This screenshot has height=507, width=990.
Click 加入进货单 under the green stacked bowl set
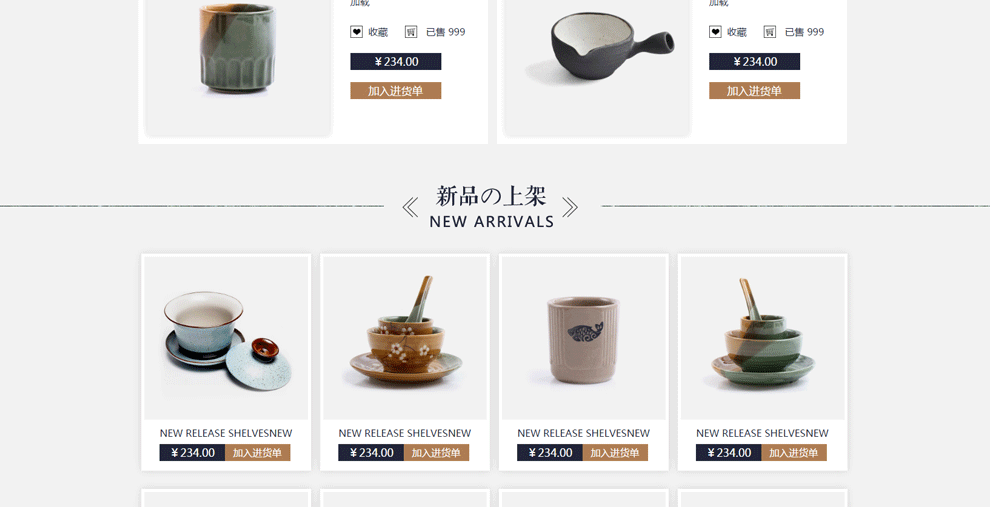point(794,453)
